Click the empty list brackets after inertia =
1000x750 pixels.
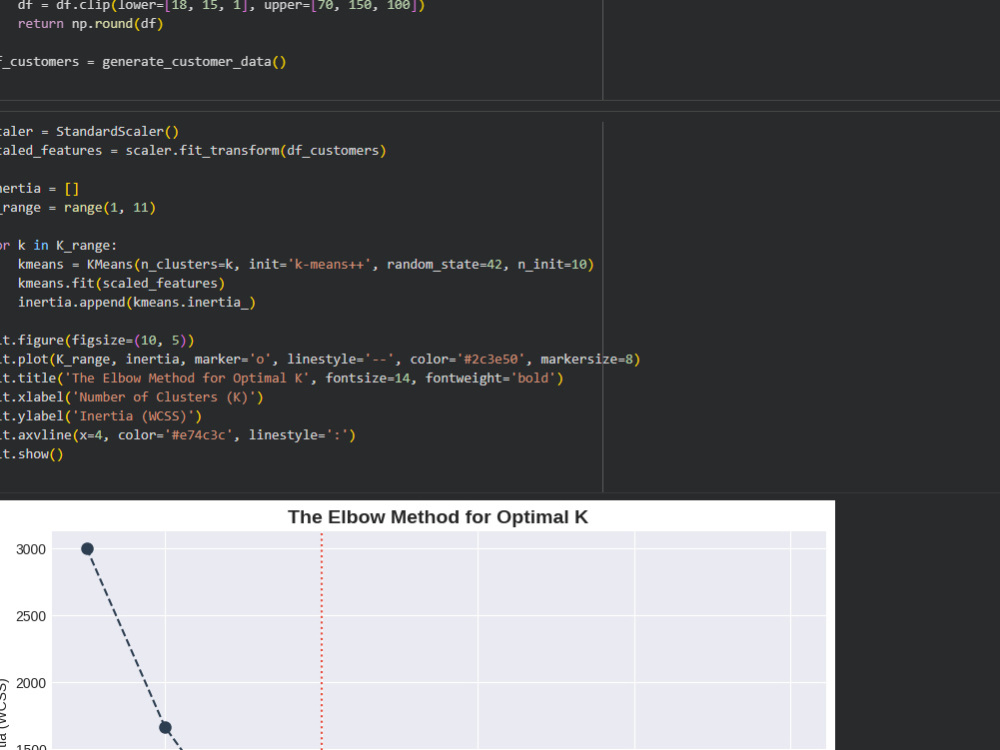click(71, 189)
